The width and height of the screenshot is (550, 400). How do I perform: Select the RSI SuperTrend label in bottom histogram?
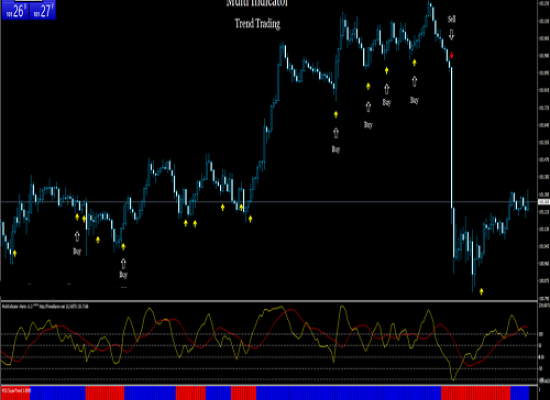pos(16,390)
